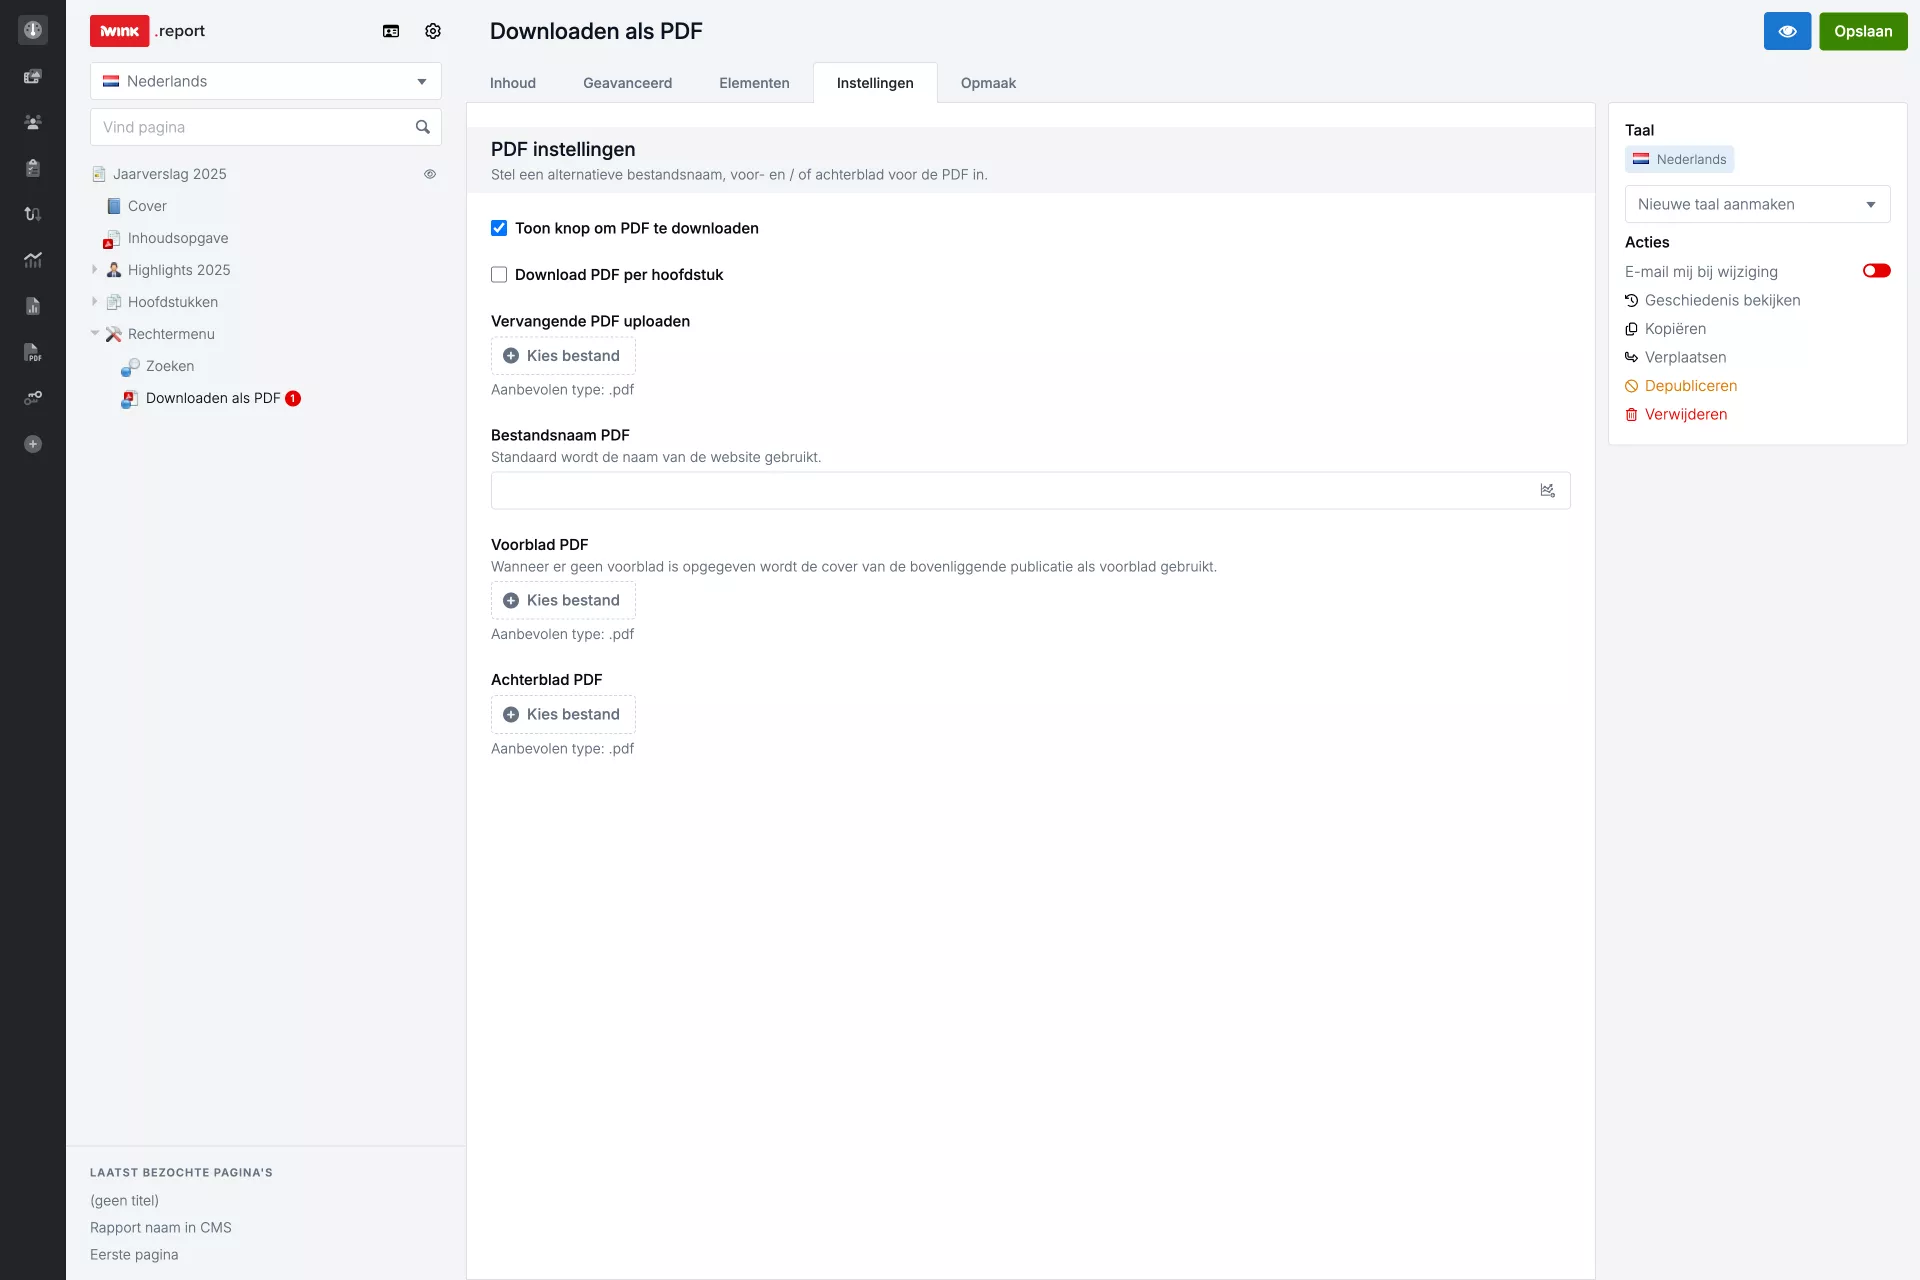
Task: Click the plus icon in left sidebar
Action: [33, 444]
